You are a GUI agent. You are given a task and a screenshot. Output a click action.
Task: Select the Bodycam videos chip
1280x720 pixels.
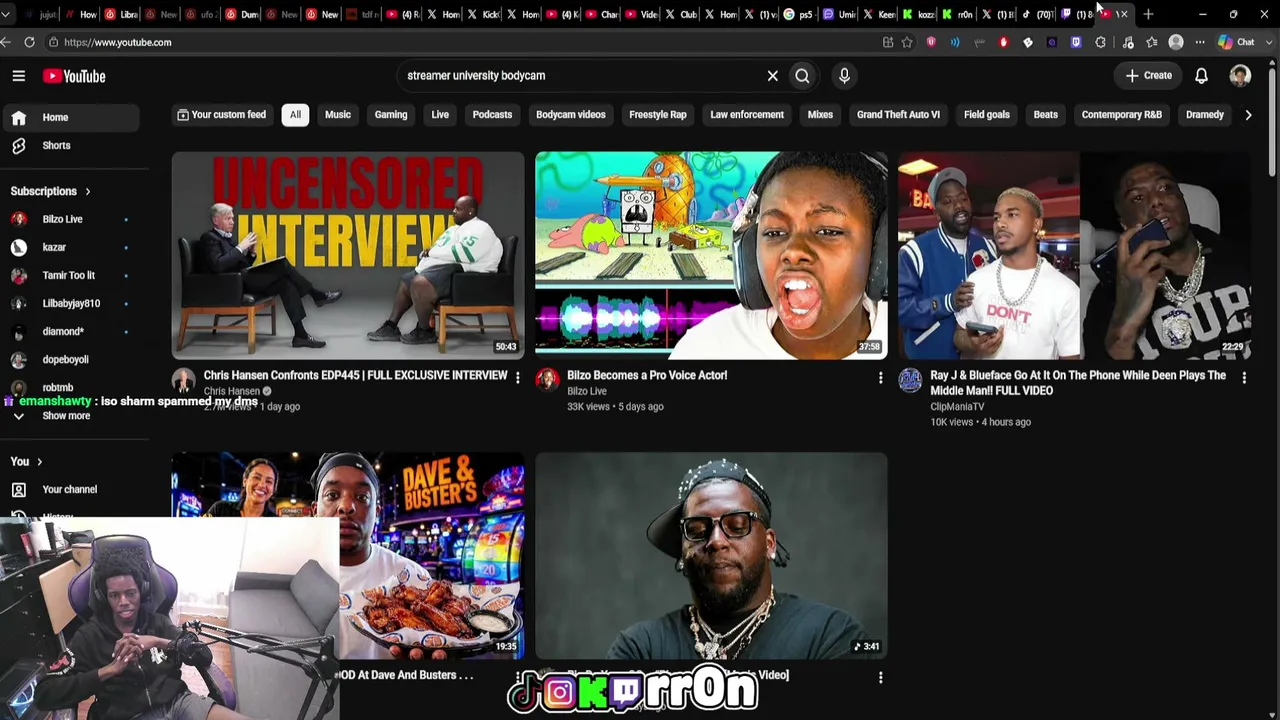[571, 115]
